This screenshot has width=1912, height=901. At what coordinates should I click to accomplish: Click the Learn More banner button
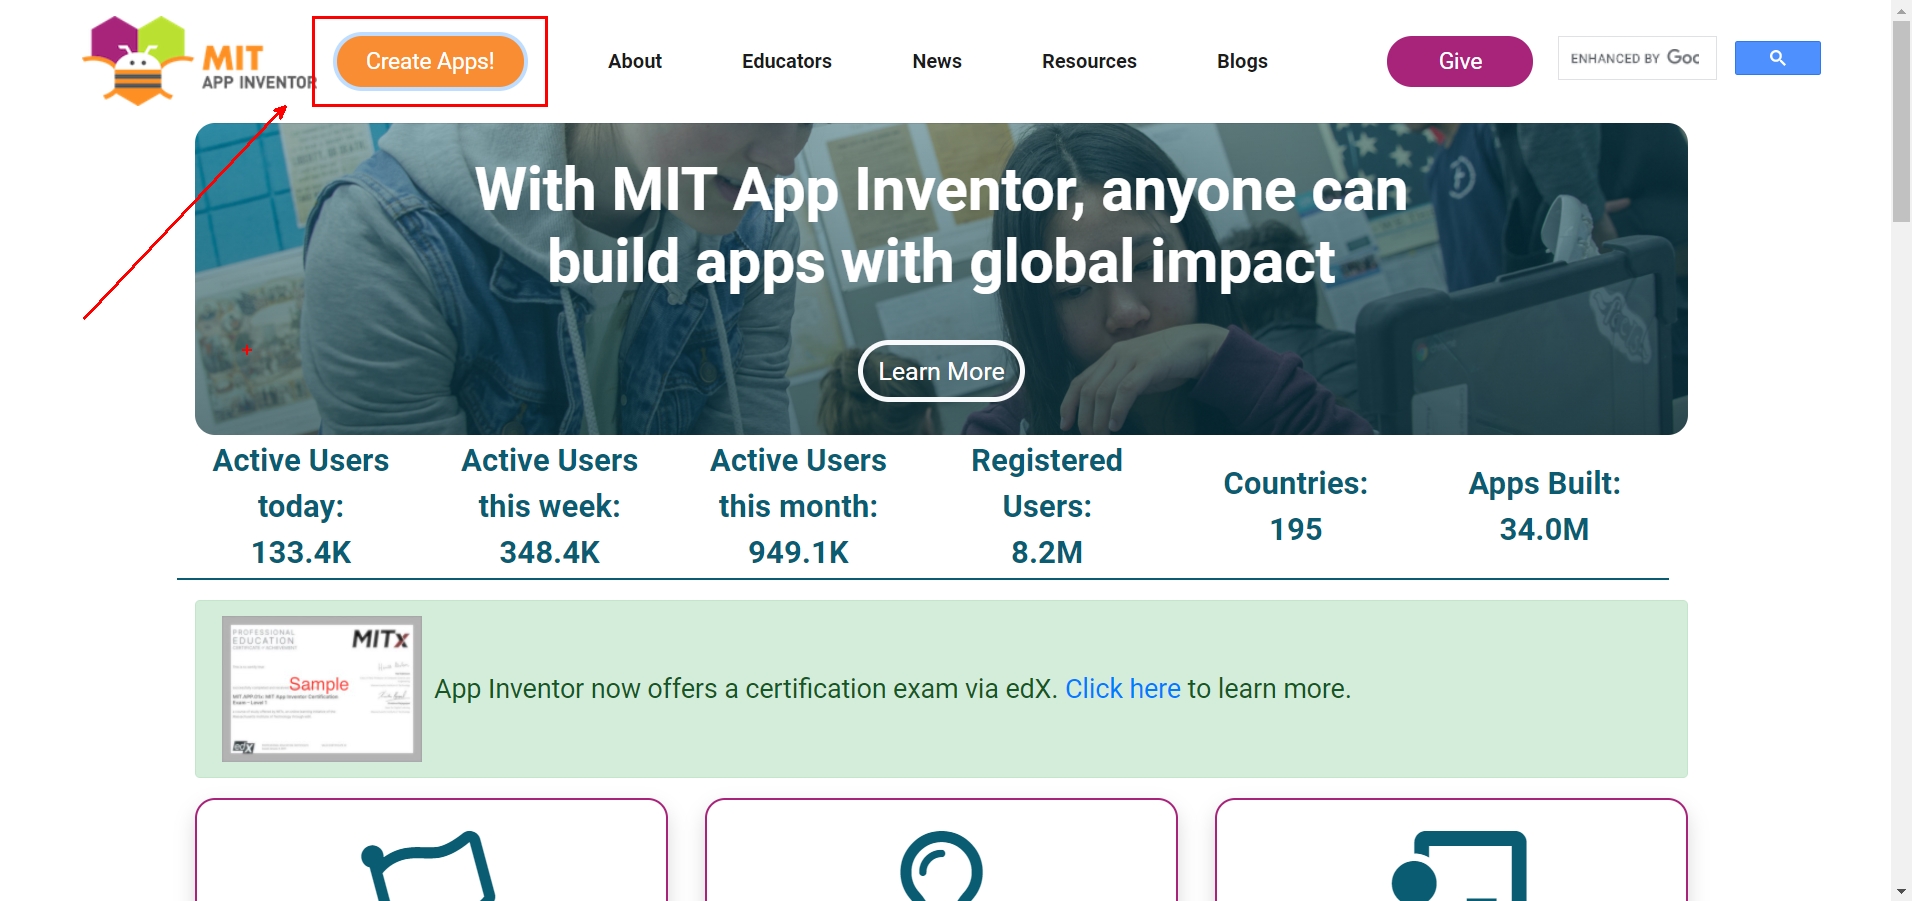941,371
